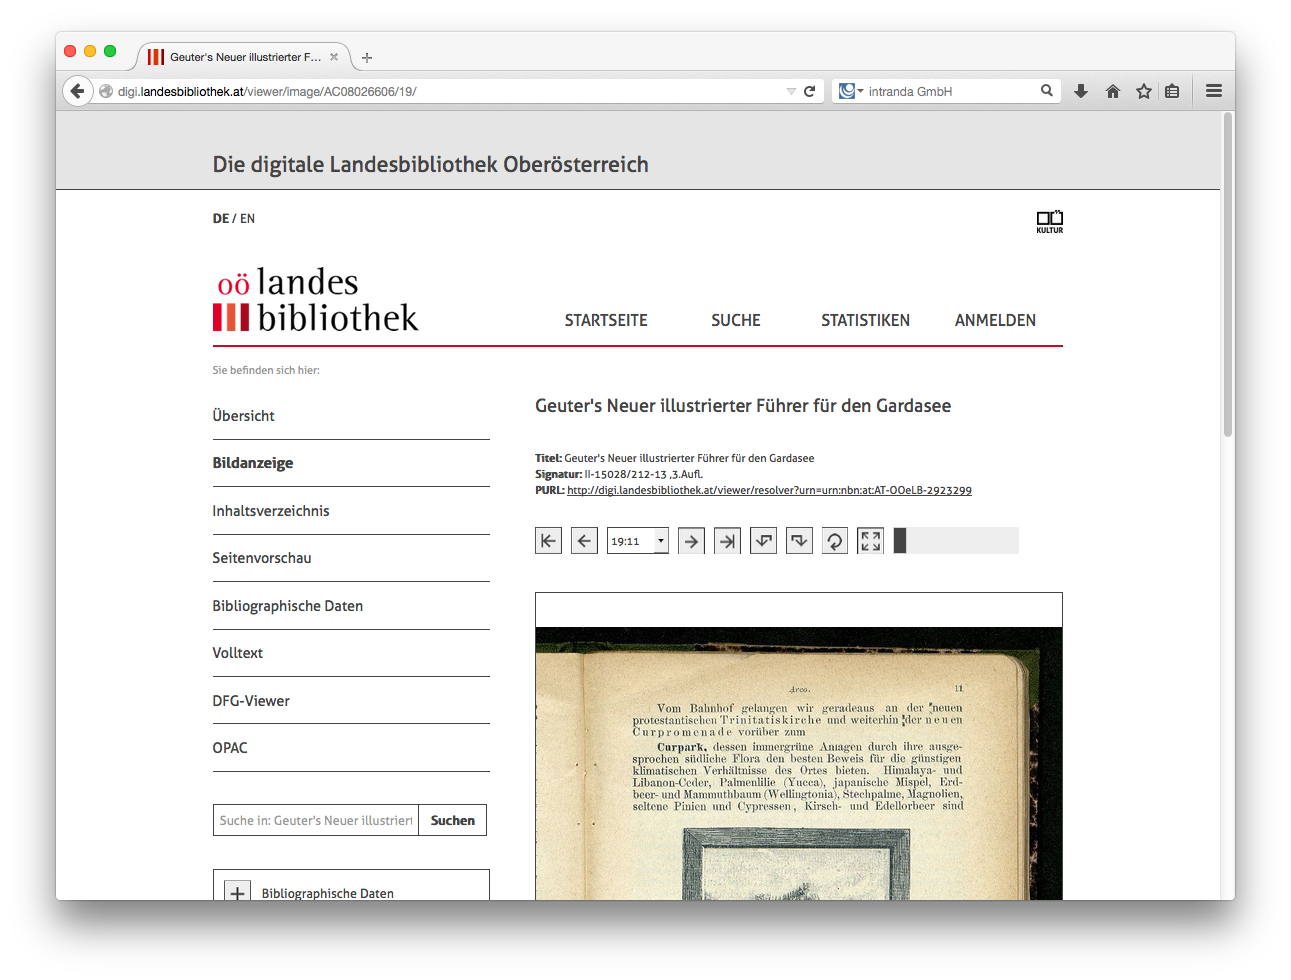Go to the next page
The height and width of the screenshot is (980, 1291).
point(691,541)
